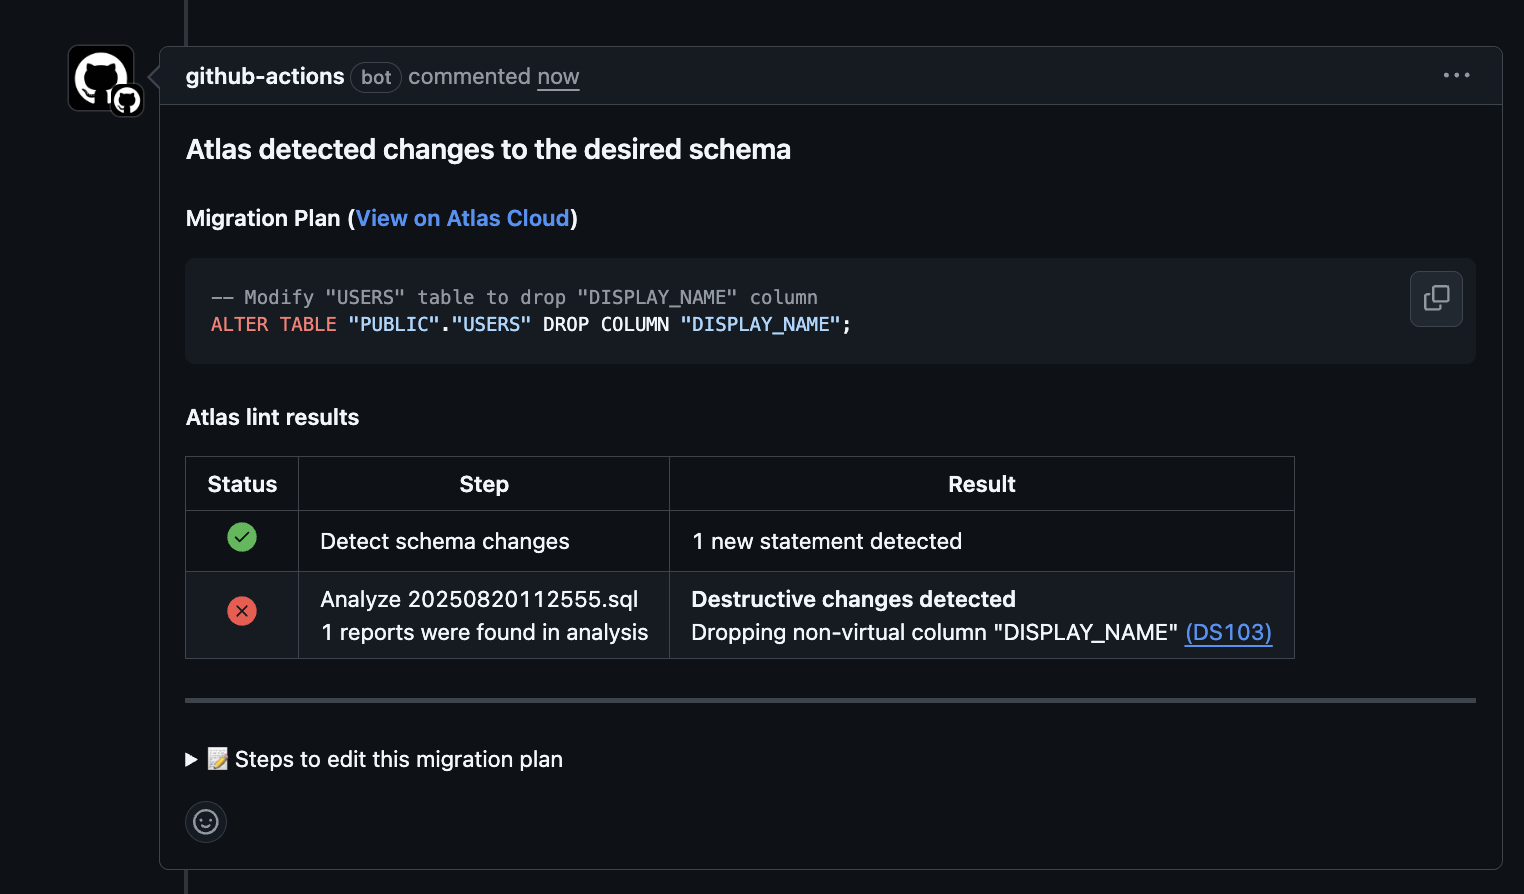Copy the SQL migration code snippet

click(1436, 298)
